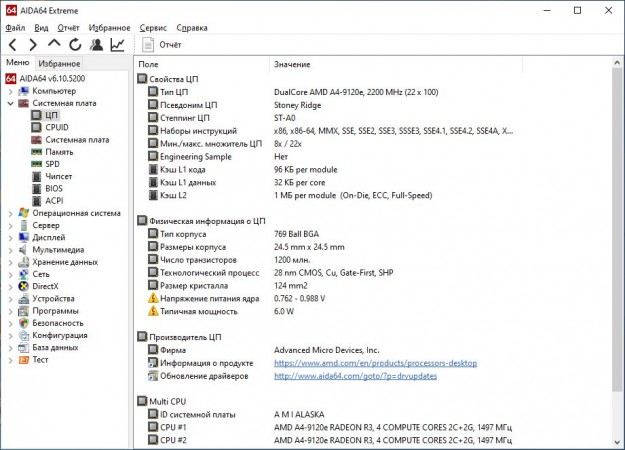Image resolution: width=625 pixels, height=450 pixels.
Task: Click the Refresh icon in toolbar
Action: pos(75,45)
